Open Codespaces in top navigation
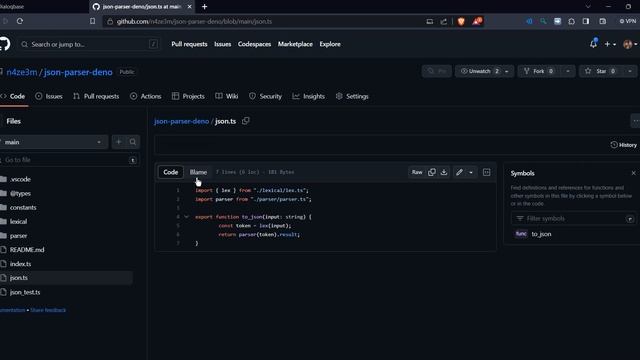640x360 pixels. coord(254,44)
